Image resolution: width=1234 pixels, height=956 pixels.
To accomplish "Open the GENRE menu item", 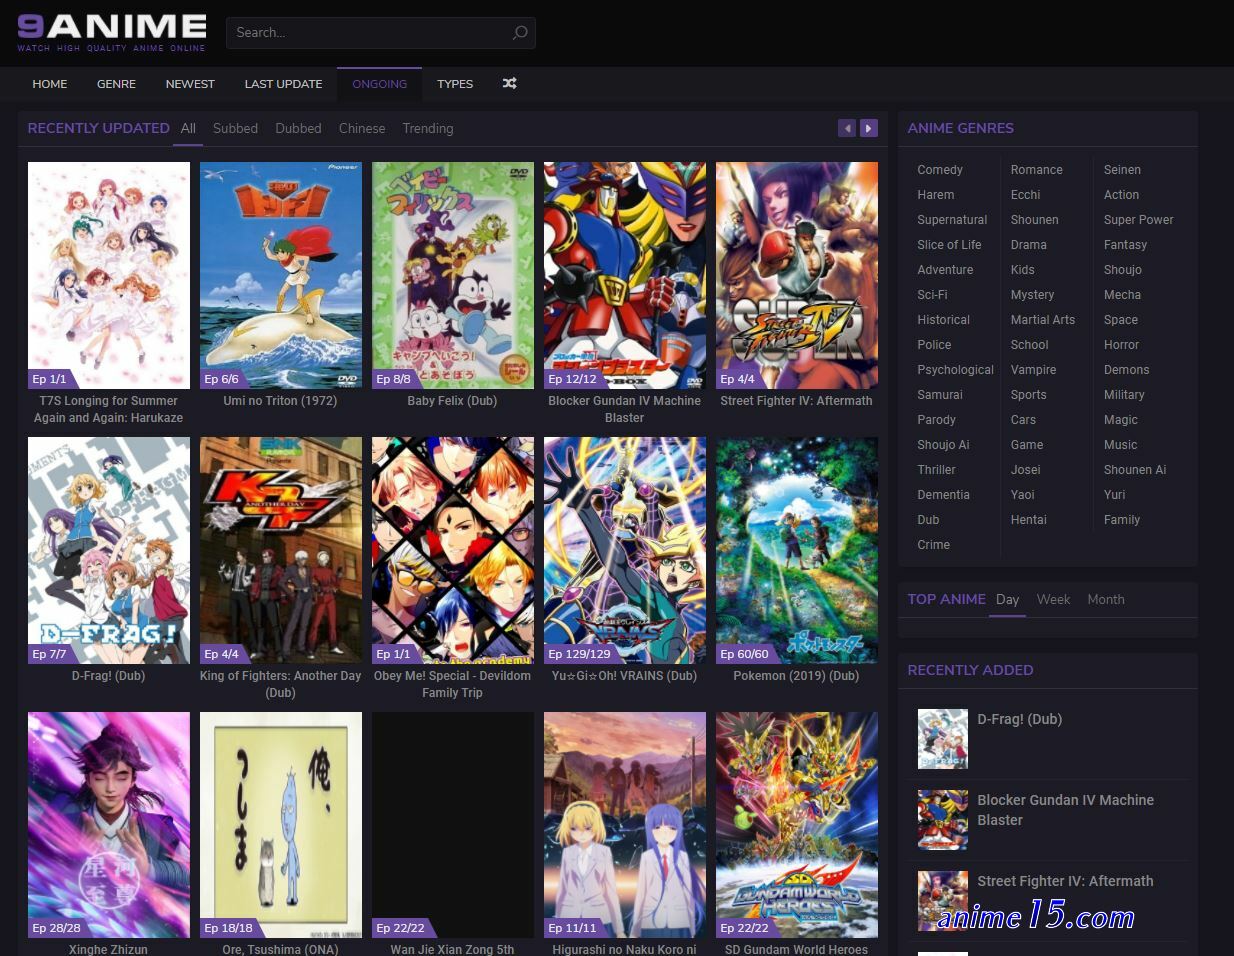I will [116, 84].
